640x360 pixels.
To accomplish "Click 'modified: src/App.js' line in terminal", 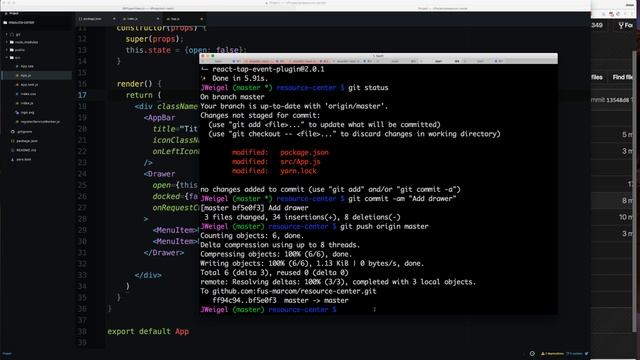I will [276, 162].
